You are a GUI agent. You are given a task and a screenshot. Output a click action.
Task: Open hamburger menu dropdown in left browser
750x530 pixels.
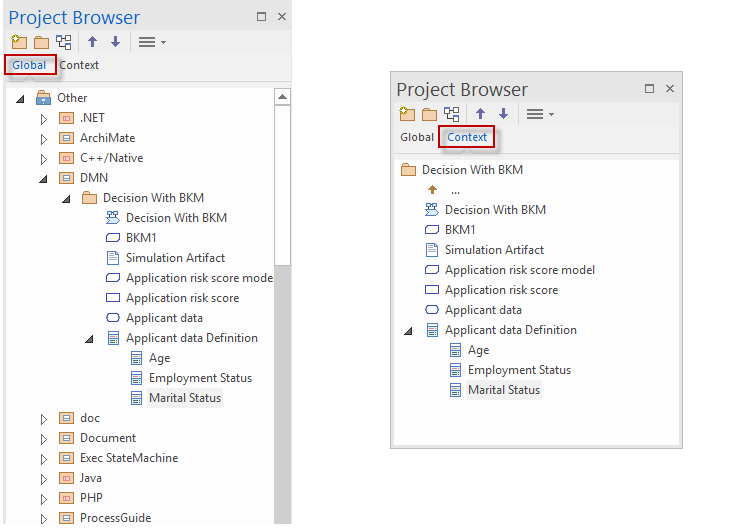click(x=152, y=42)
